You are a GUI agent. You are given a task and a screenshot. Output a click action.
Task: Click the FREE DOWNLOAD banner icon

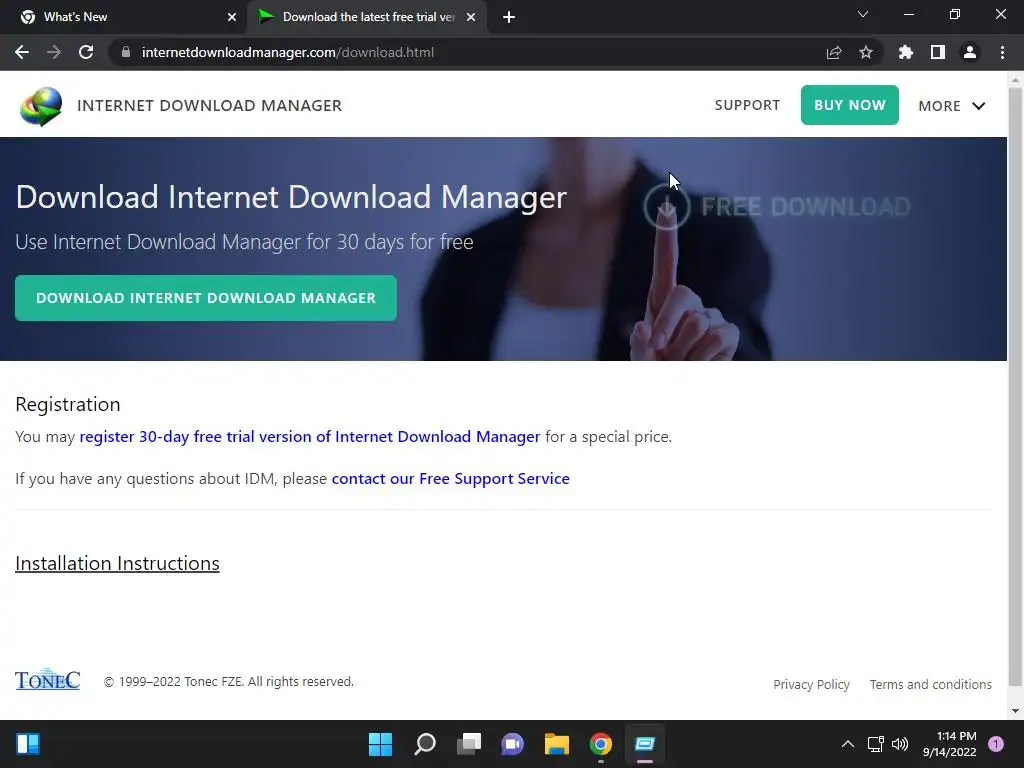click(x=666, y=206)
